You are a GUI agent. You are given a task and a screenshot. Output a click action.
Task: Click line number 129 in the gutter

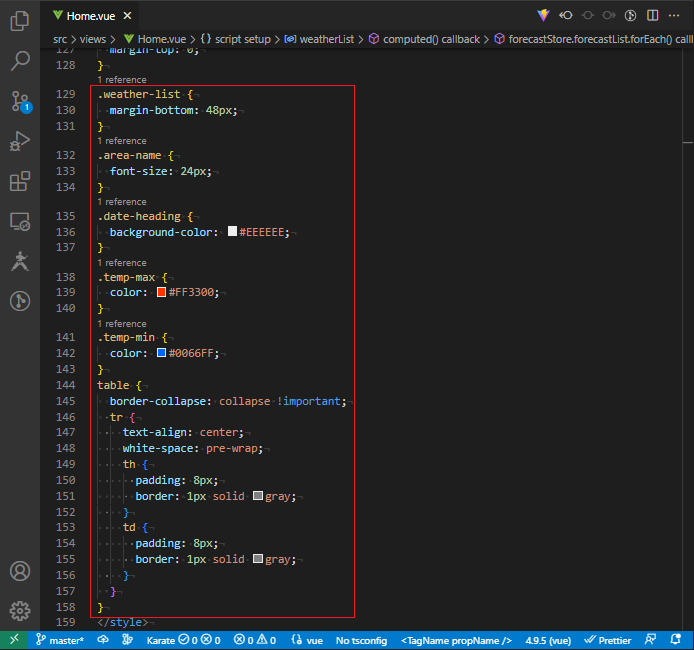pos(66,94)
